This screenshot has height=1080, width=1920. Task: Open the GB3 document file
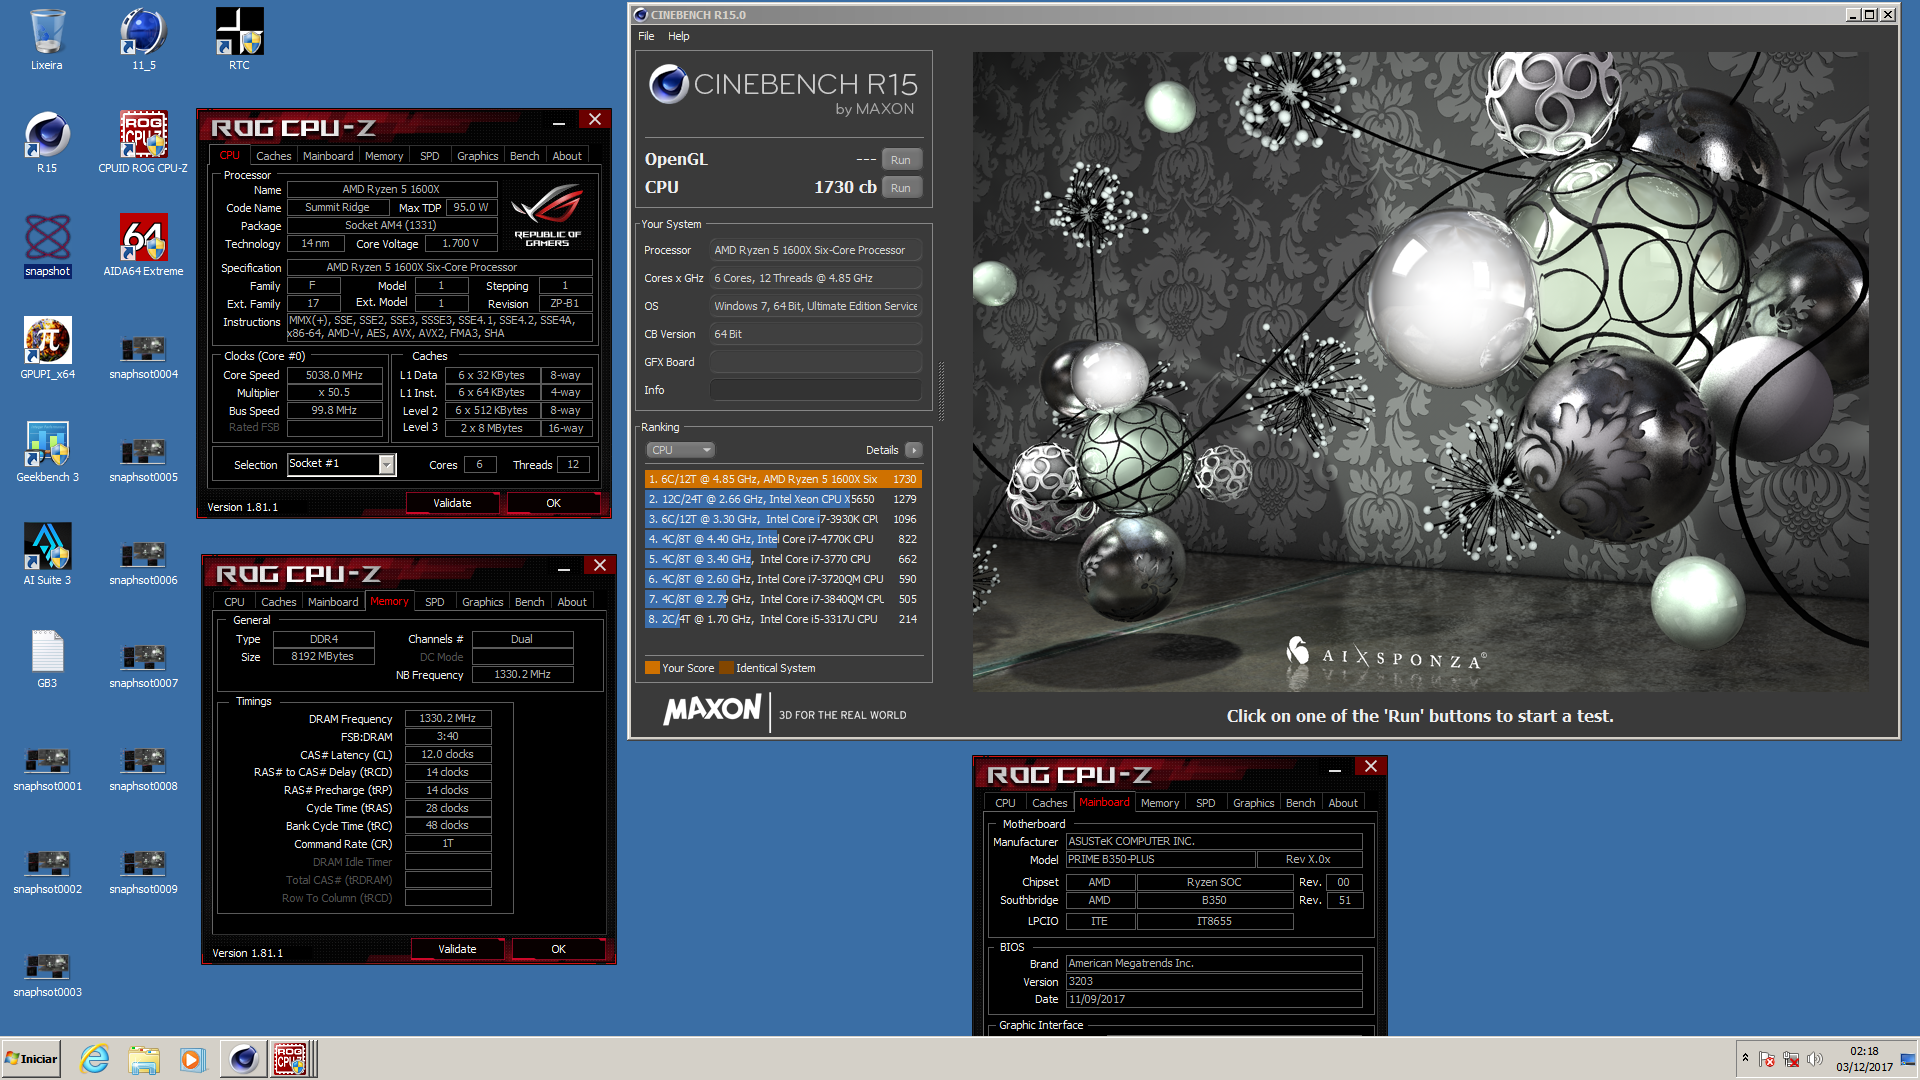[x=47, y=658]
